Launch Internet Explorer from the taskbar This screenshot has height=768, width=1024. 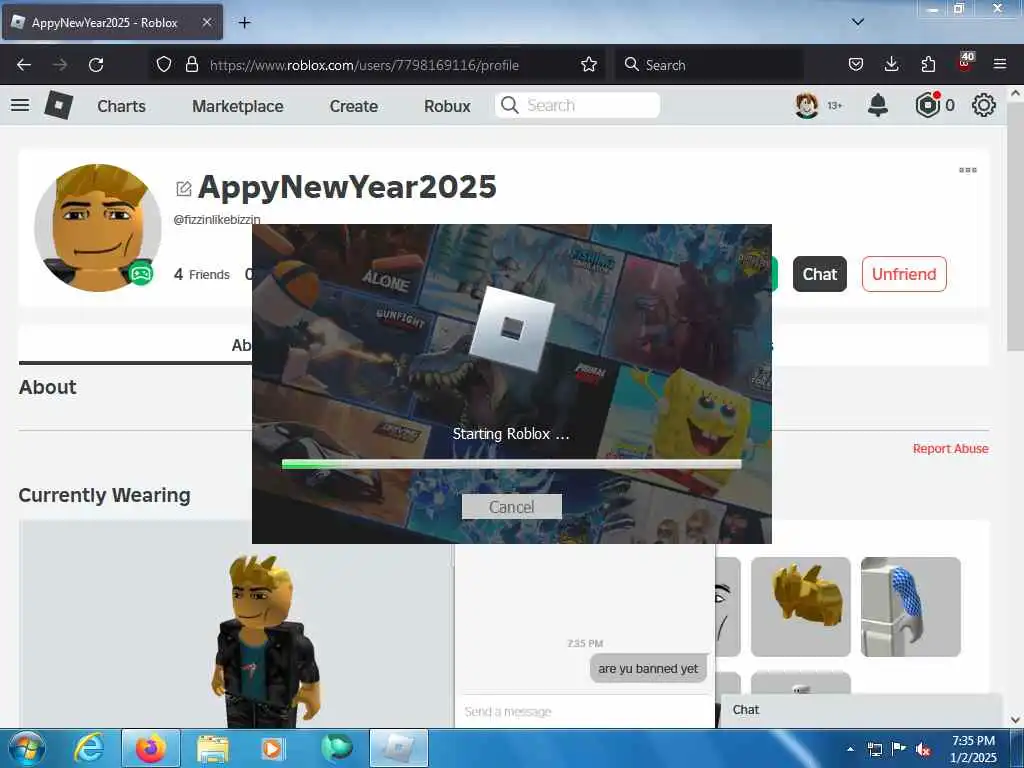pos(89,748)
